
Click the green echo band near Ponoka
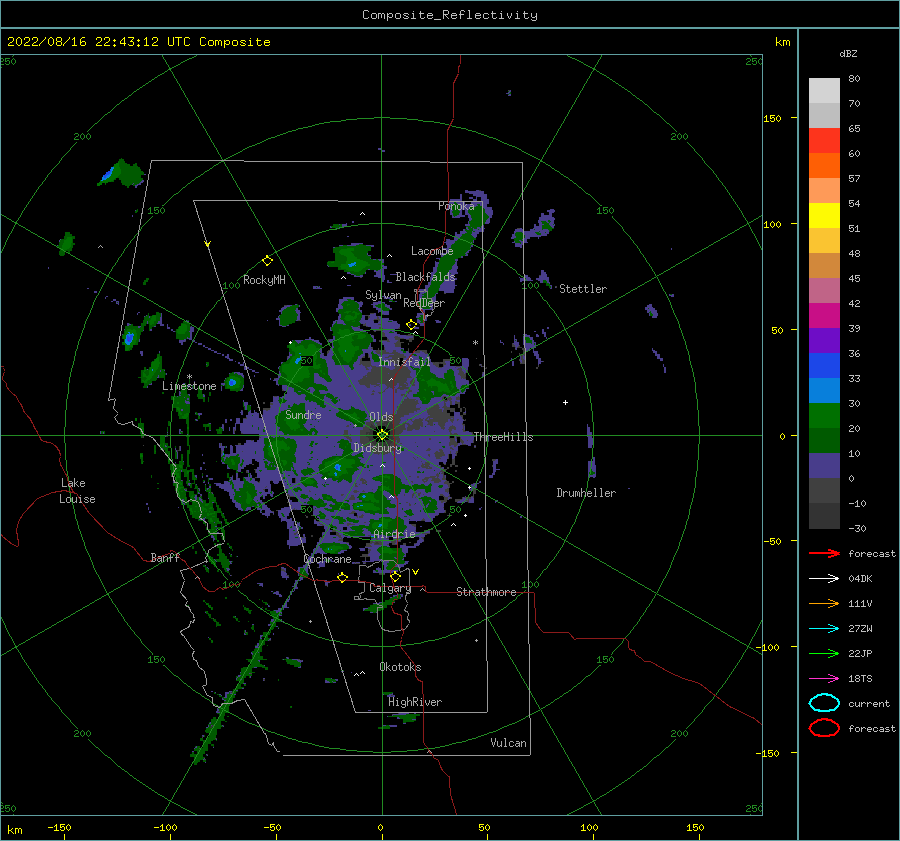pos(455,253)
